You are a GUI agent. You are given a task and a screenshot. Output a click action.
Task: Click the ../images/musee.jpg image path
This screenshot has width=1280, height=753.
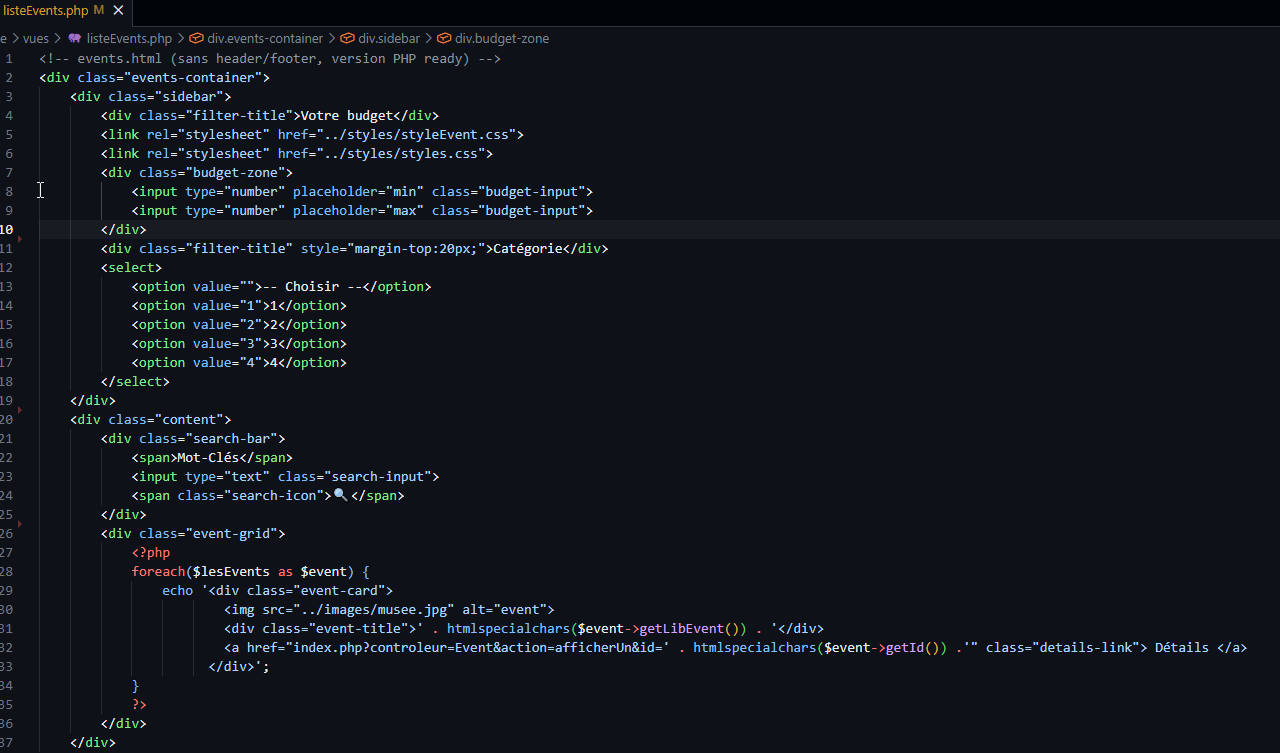pos(370,610)
